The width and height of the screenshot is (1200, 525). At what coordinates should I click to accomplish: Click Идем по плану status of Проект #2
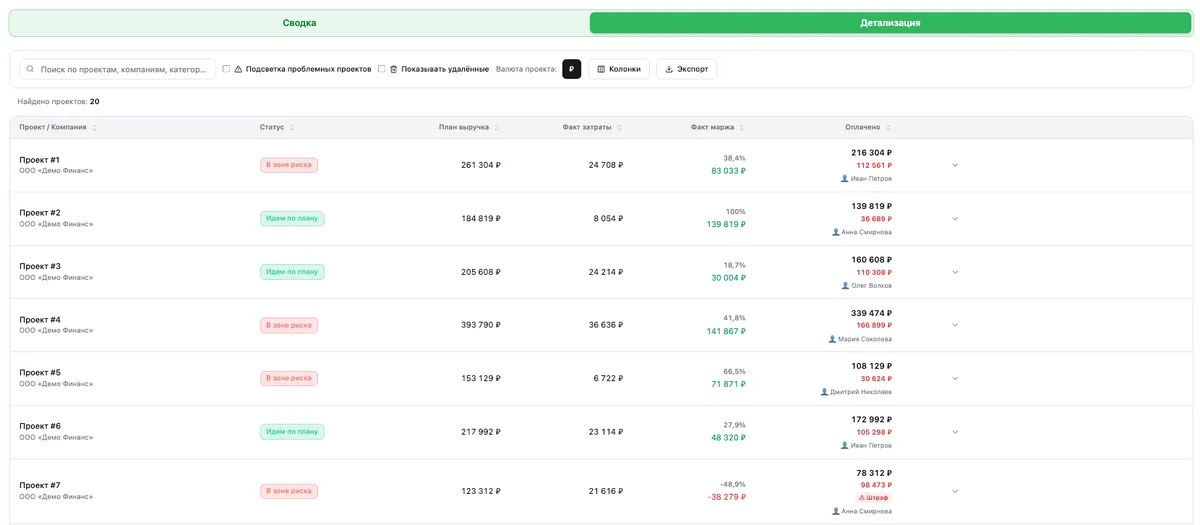(292, 218)
